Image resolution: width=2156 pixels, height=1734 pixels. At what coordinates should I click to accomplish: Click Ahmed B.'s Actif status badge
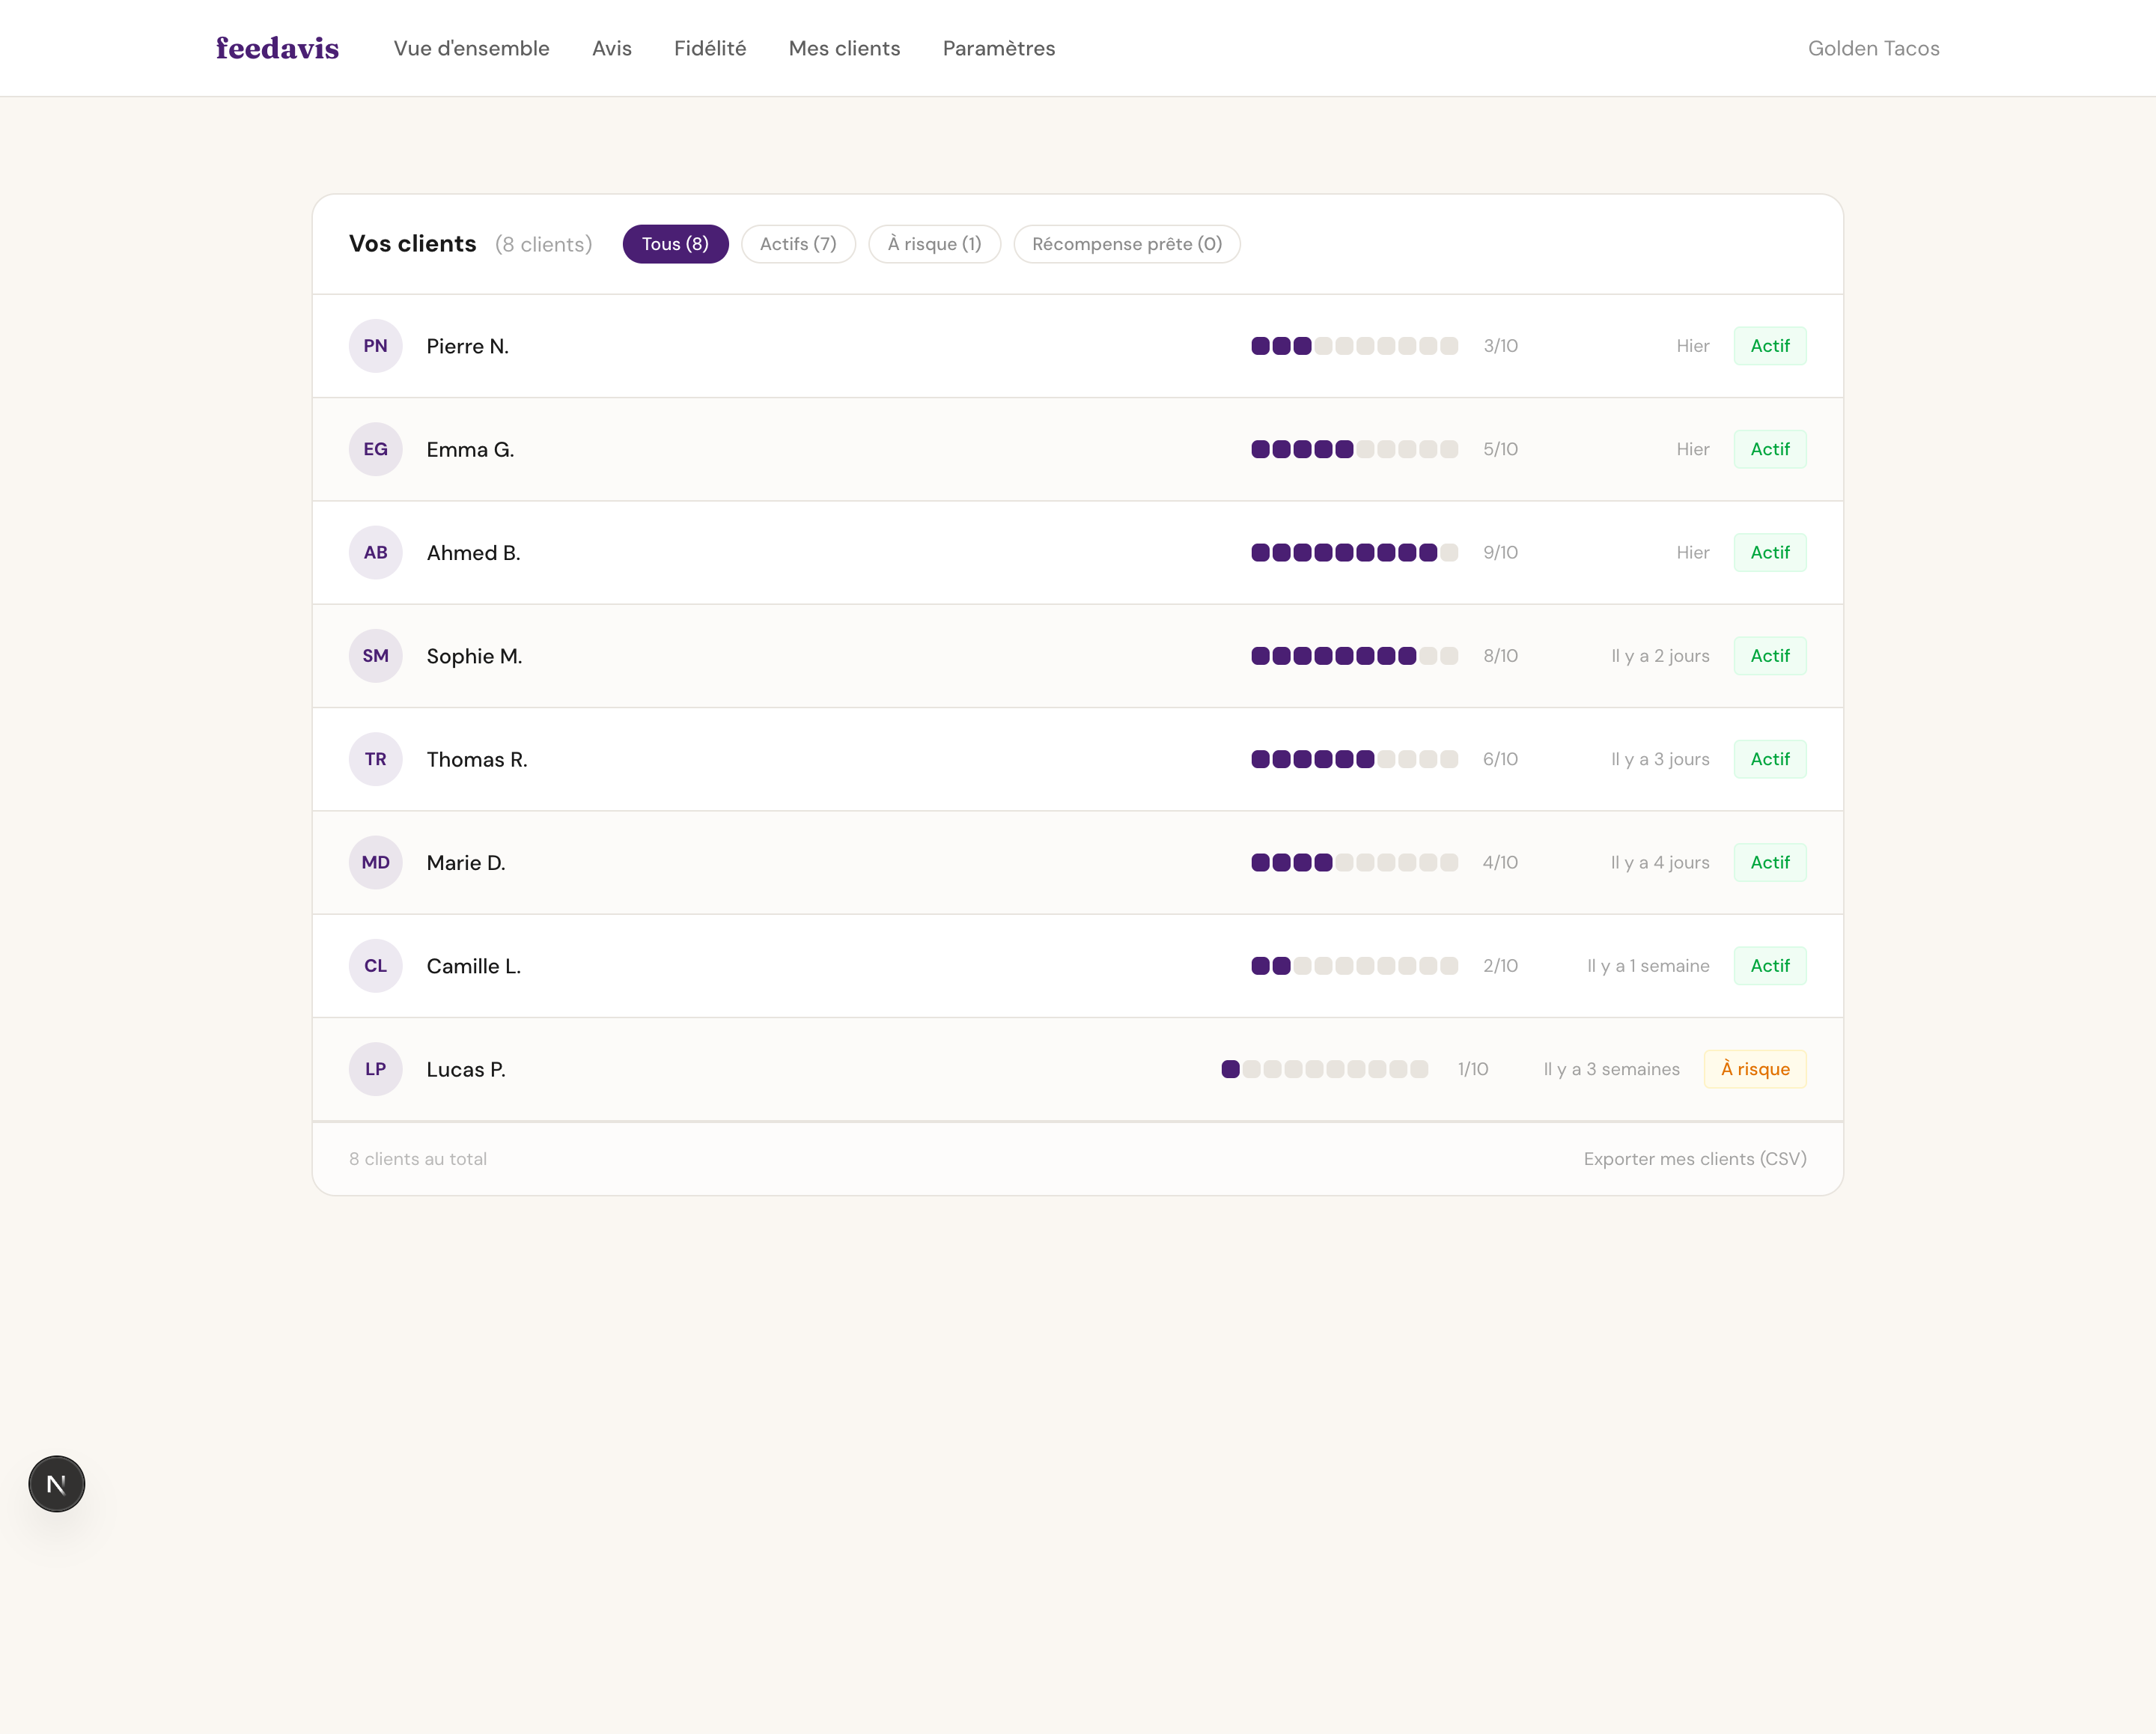pyautogui.click(x=1770, y=552)
